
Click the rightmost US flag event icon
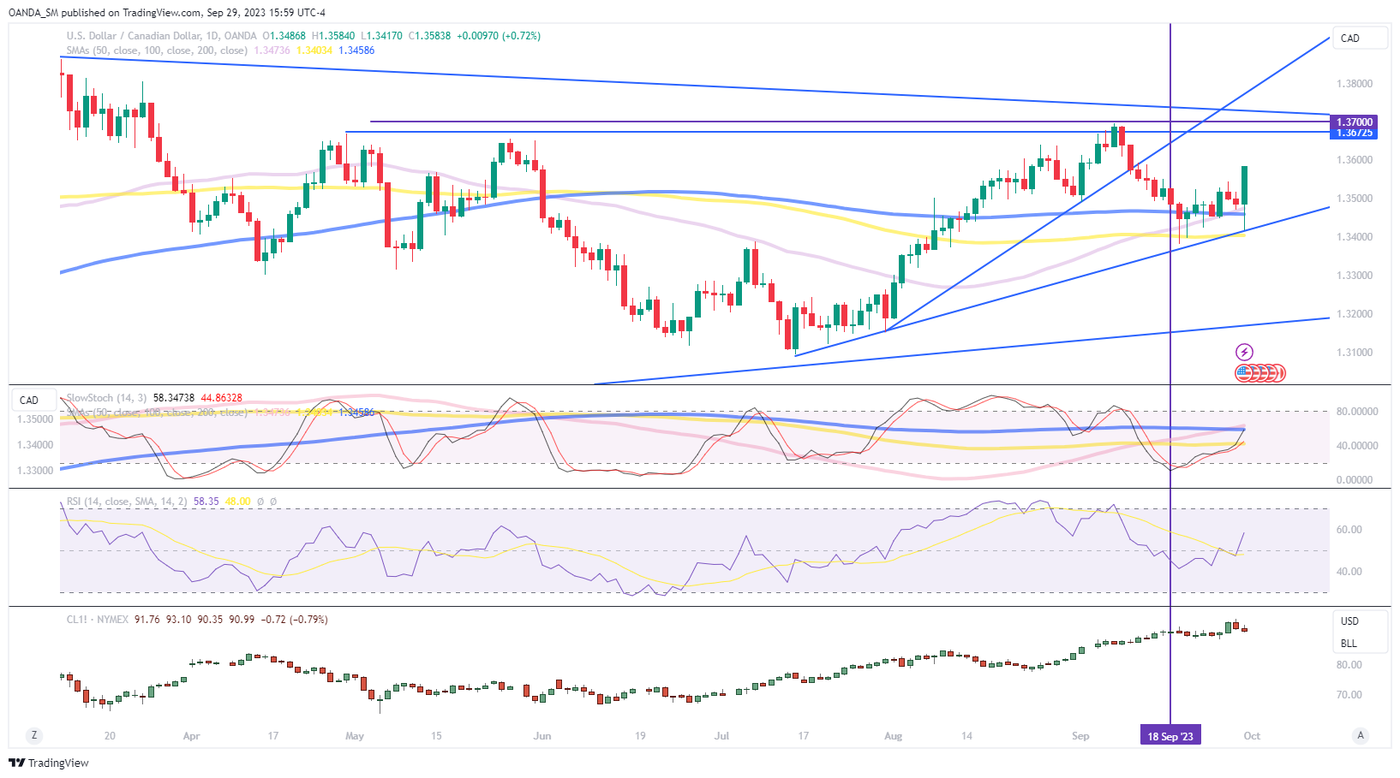click(x=1277, y=373)
